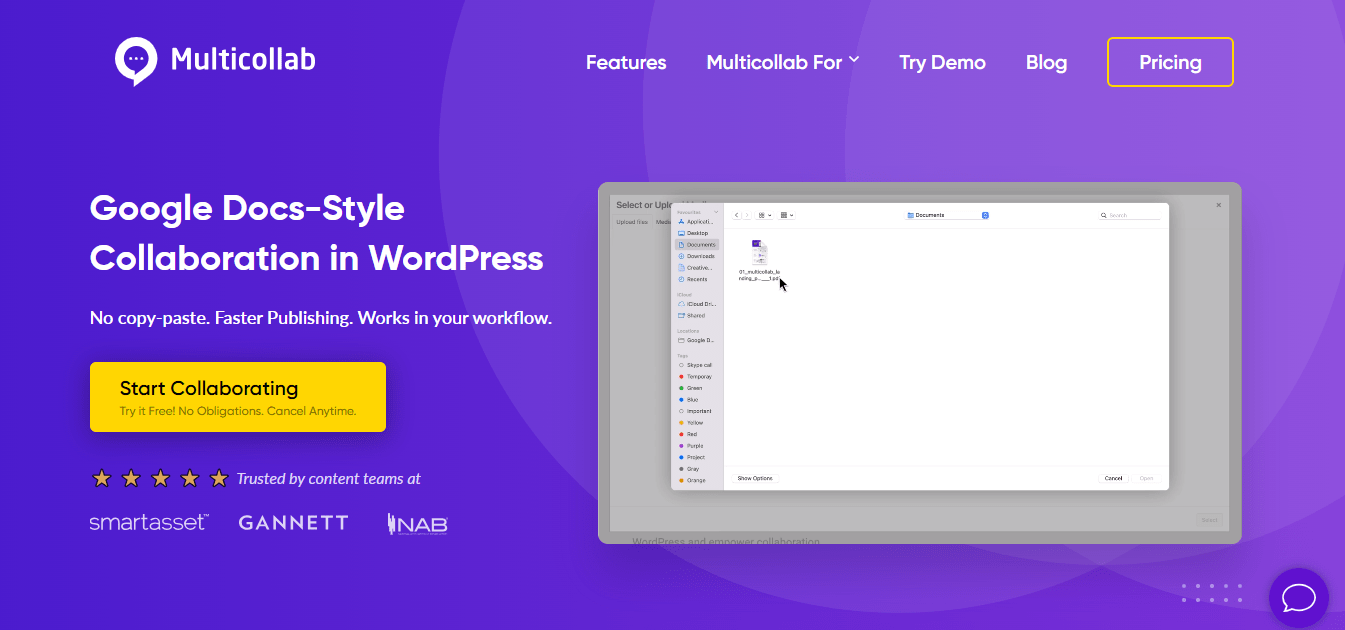Click the Start Collaborating button
The height and width of the screenshot is (630, 1345).
click(238, 397)
